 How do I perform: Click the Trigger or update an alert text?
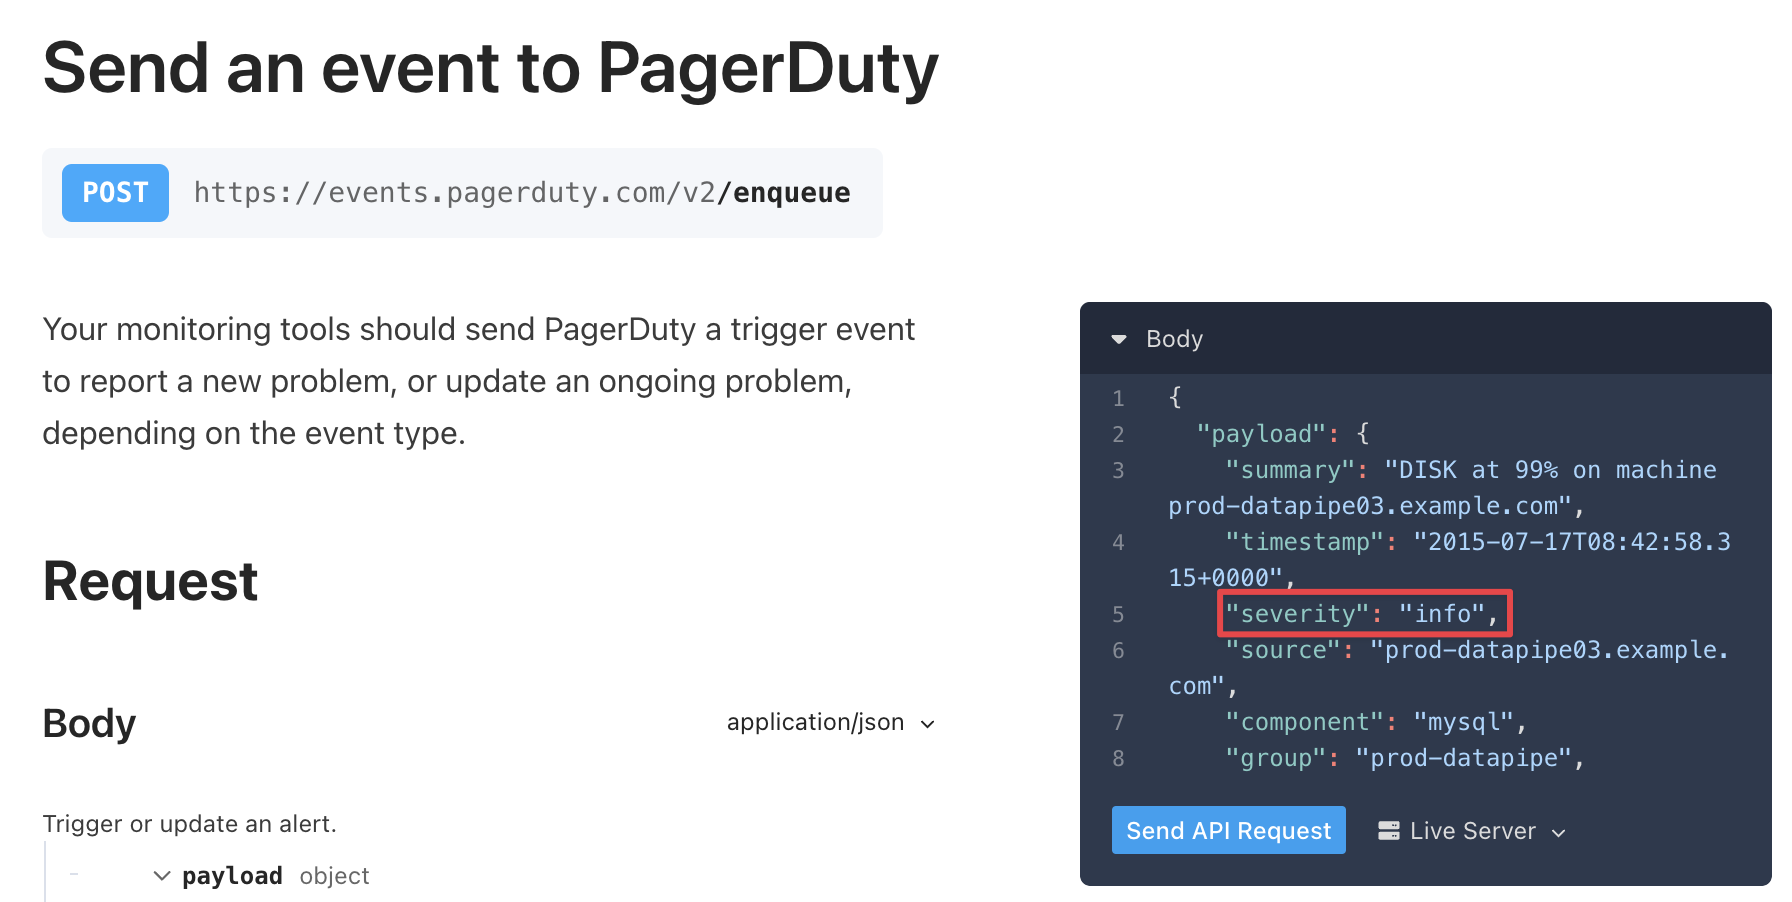189,824
